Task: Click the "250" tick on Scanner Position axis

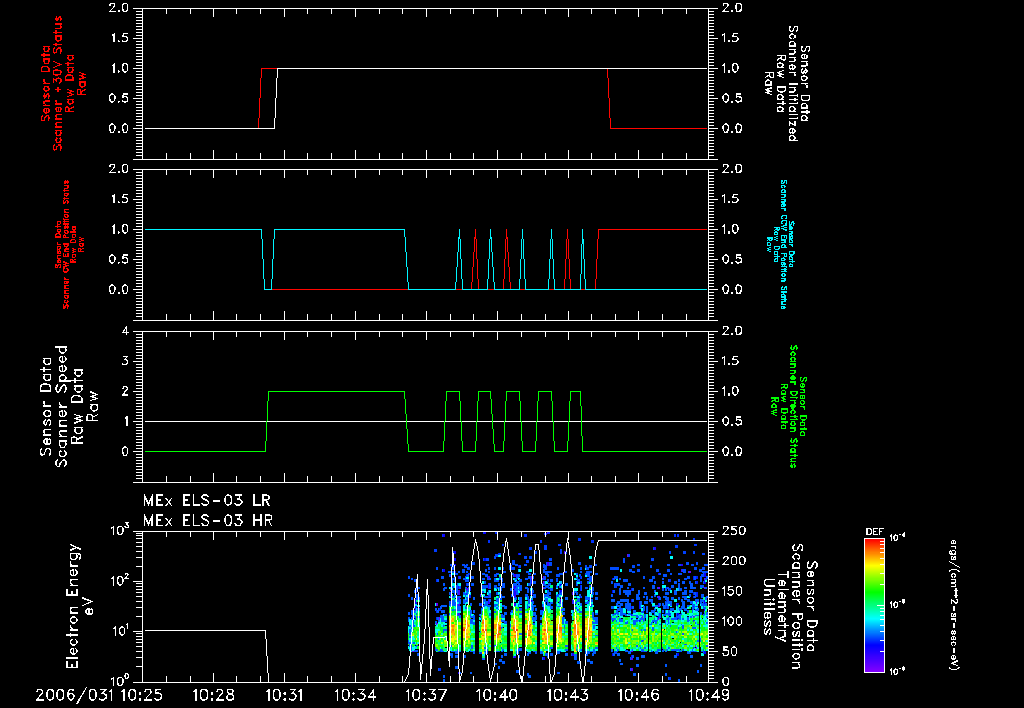Action: (735, 531)
